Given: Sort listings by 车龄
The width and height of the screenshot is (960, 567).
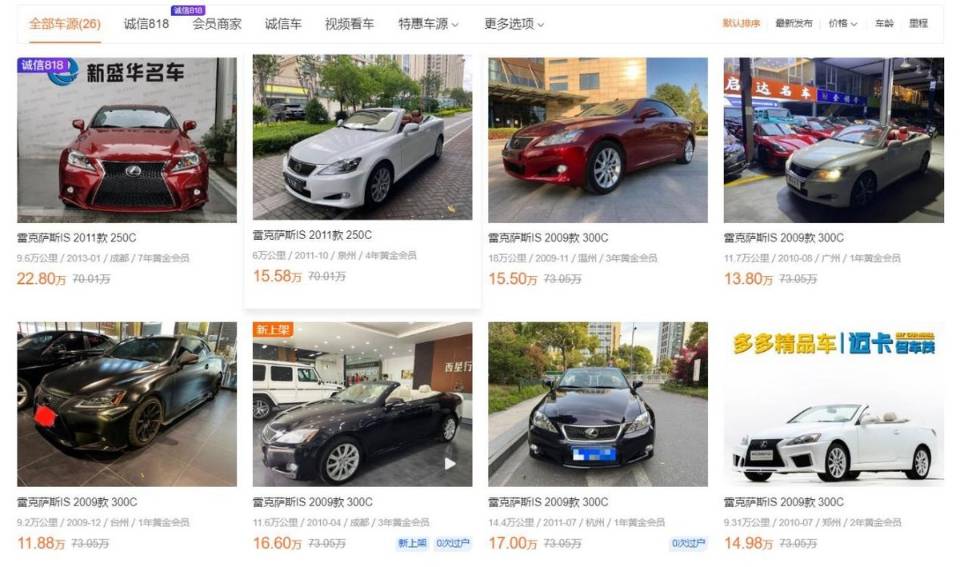Looking at the screenshot, I should 884,23.
